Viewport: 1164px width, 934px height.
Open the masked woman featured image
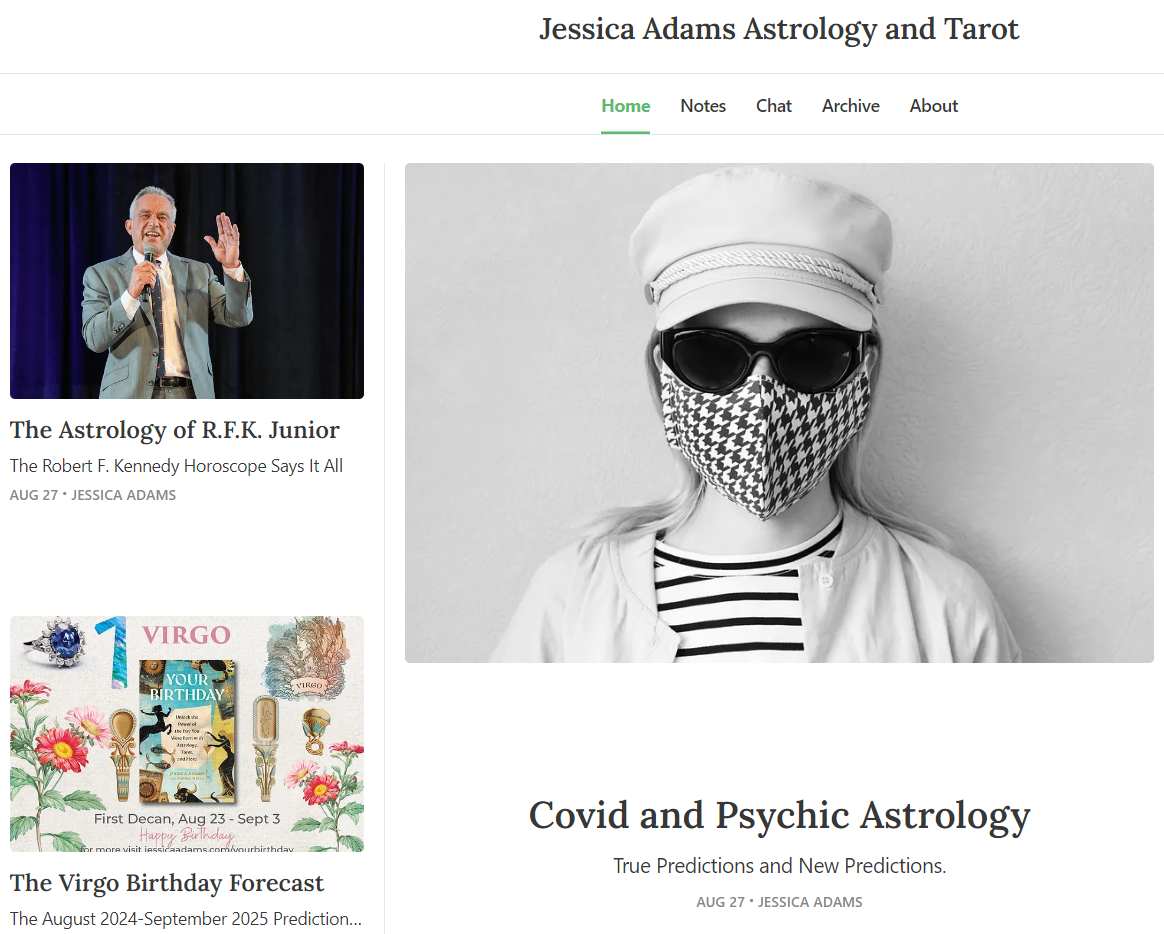[779, 413]
